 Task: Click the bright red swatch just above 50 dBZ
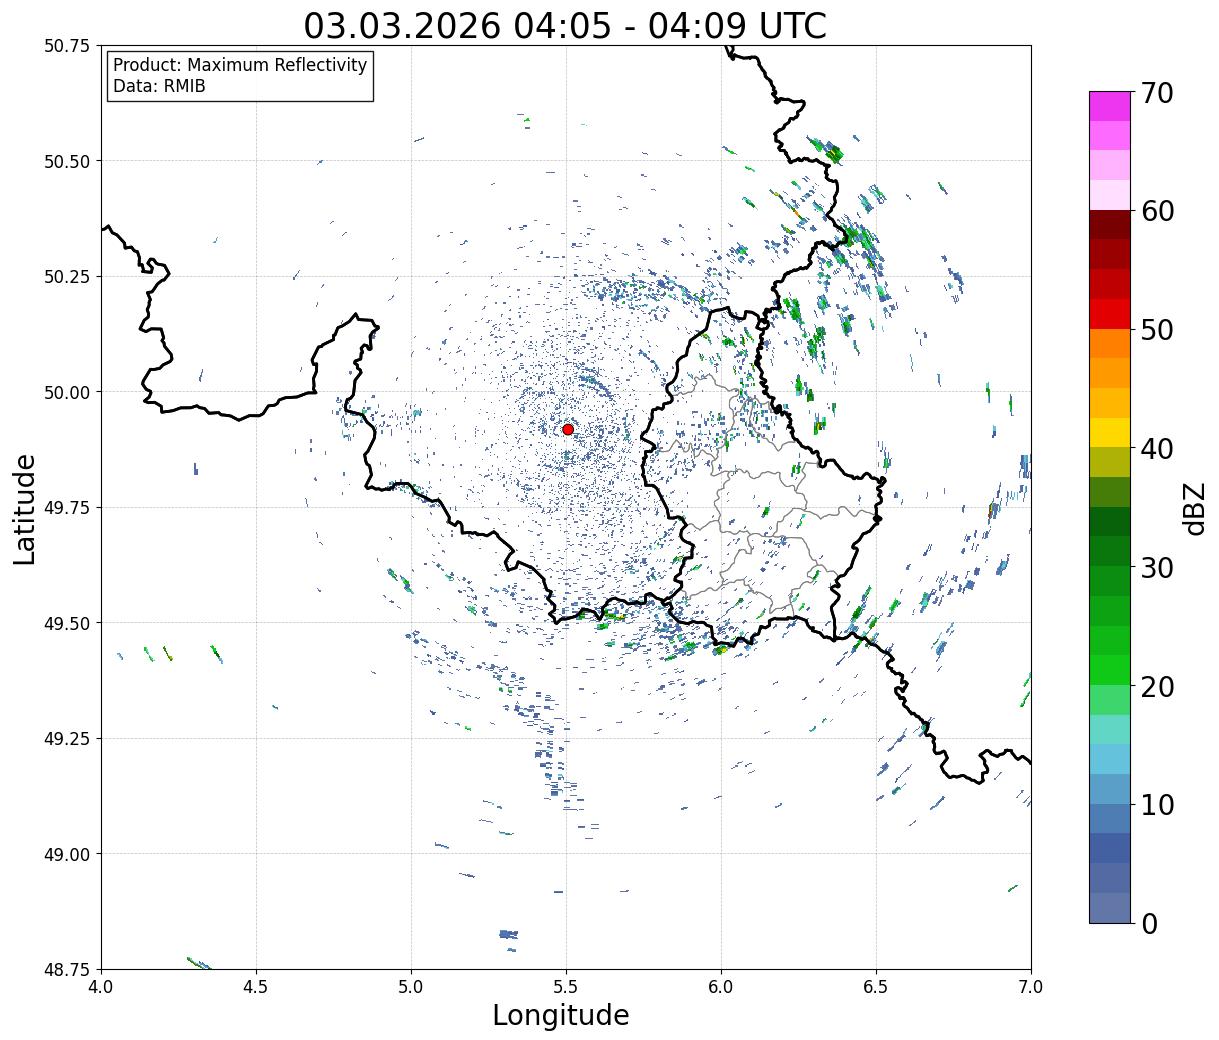coord(1110,314)
